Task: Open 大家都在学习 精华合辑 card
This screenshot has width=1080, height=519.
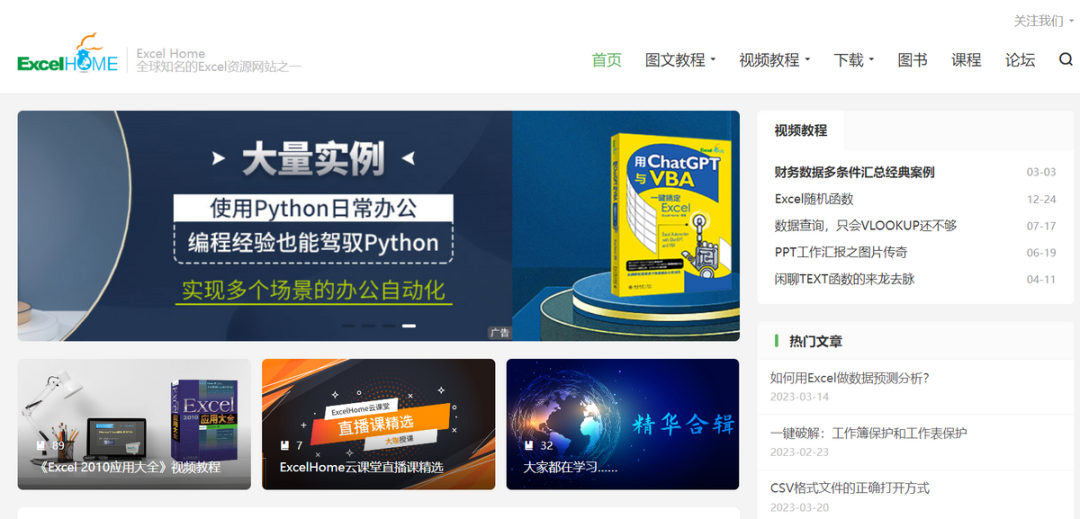Action: click(x=623, y=424)
